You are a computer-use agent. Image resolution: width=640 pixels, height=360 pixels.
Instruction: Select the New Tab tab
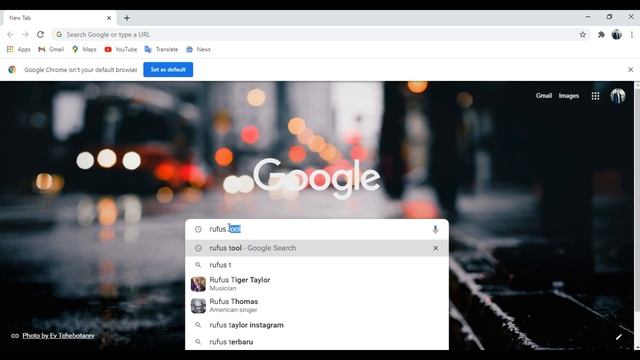(x=60, y=18)
